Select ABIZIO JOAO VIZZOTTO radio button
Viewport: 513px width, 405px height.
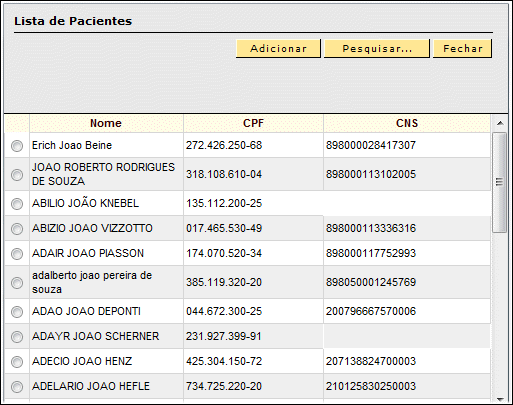(17, 229)
